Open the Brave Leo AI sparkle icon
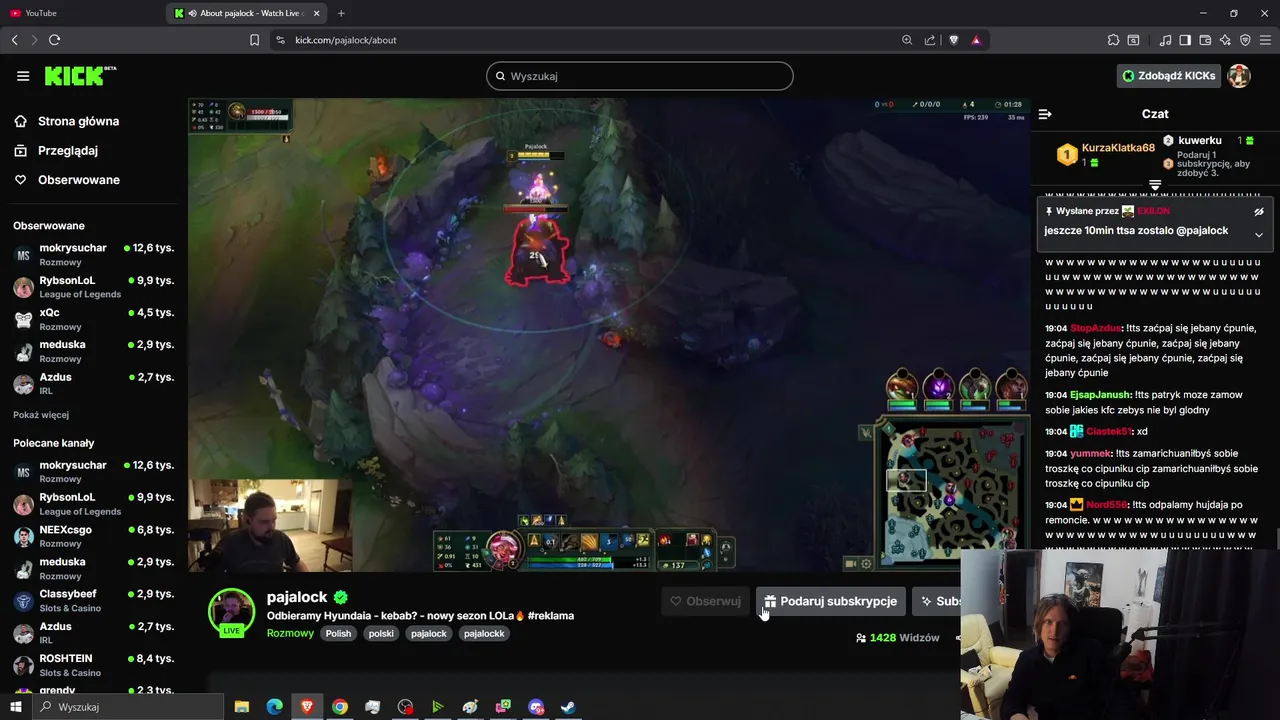The height and width of the screenshot is (720, 1280). 1225,40
